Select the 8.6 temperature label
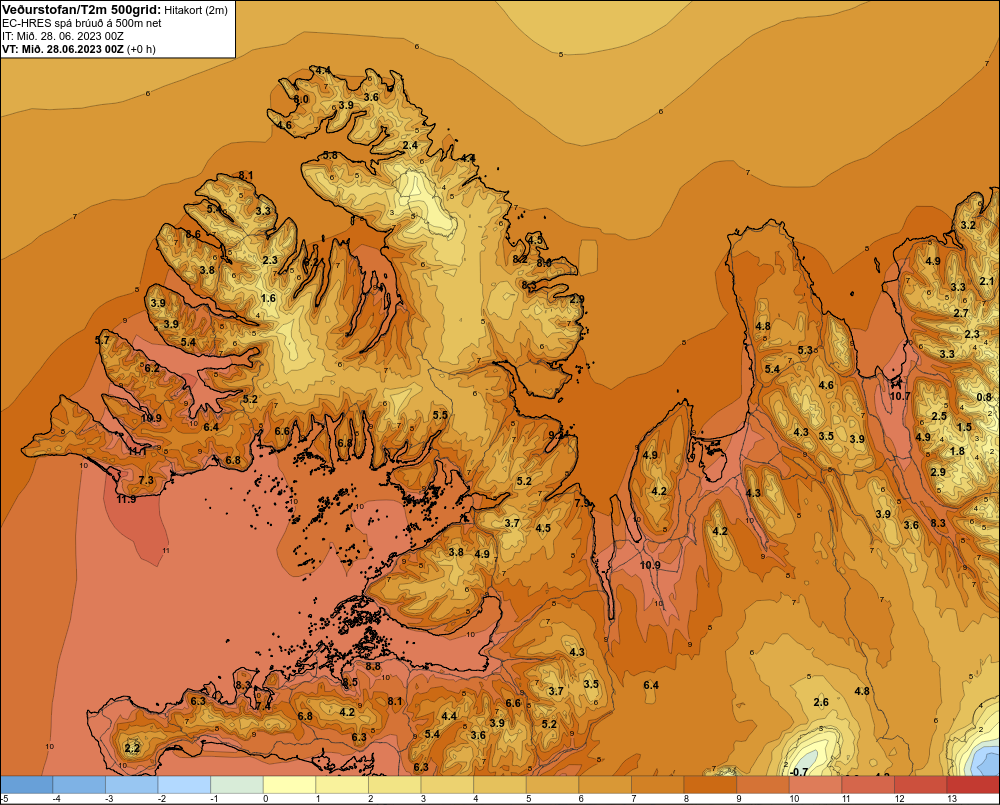Viewport: 1000px width, 805px height. click(193, 234)
